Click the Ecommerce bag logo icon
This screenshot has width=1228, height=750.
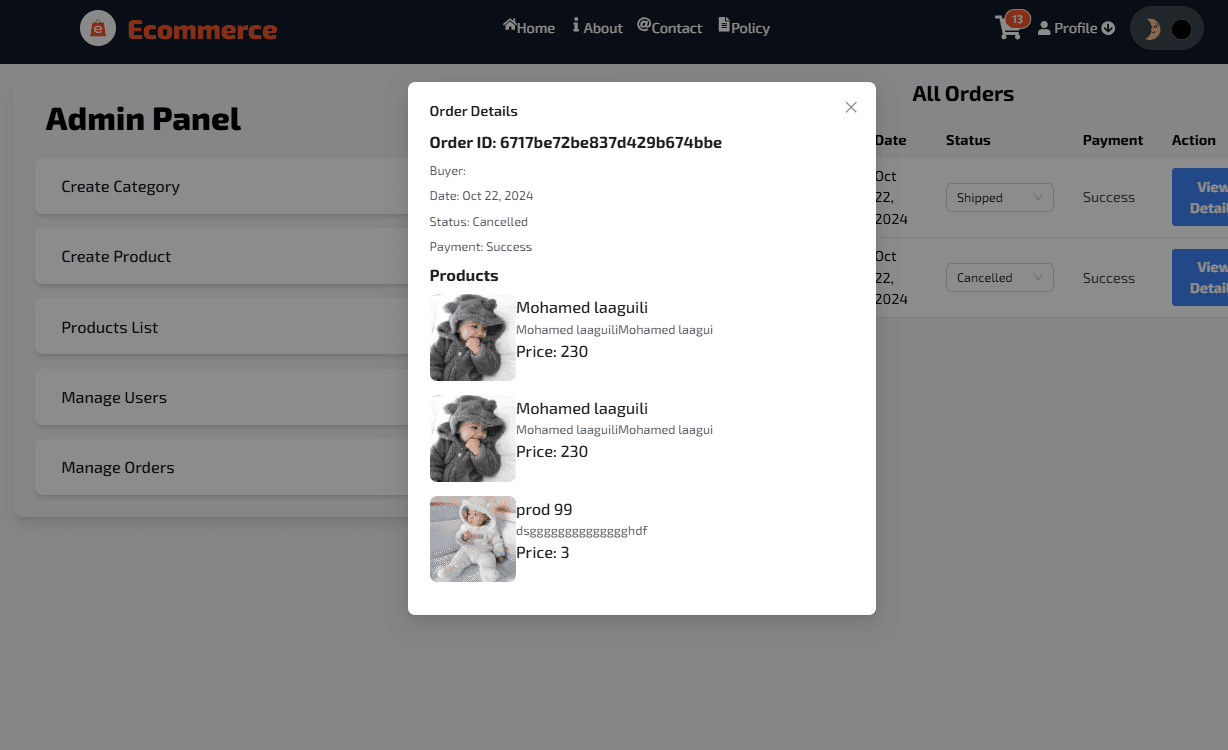(x=97, y=28)
